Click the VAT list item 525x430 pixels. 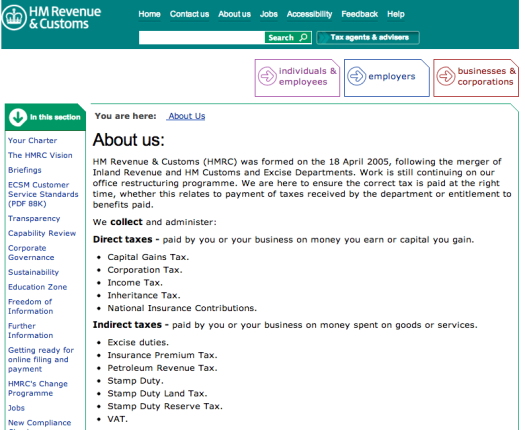pos(118,419)
